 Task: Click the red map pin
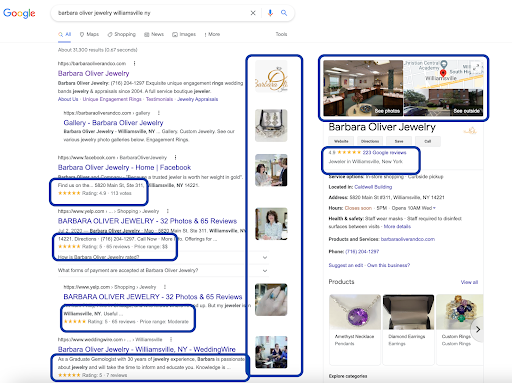pos(443,73)
